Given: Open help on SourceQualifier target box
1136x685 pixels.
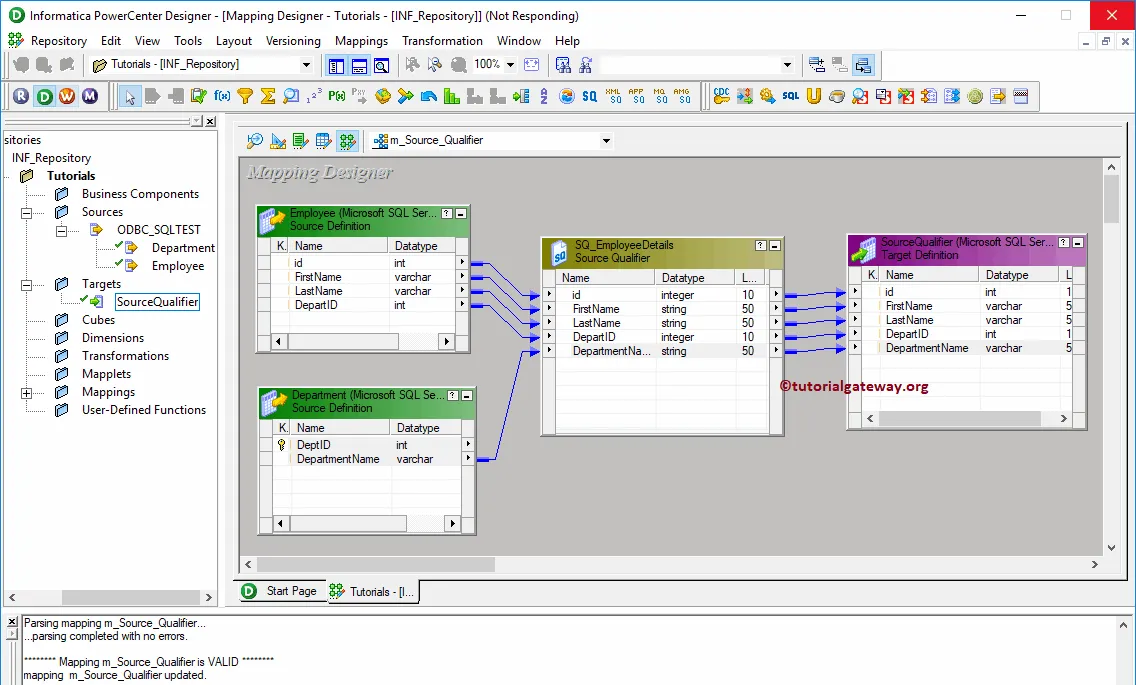Looking at the screenshot, I should pyautogui.click(x=1064, y=243).
